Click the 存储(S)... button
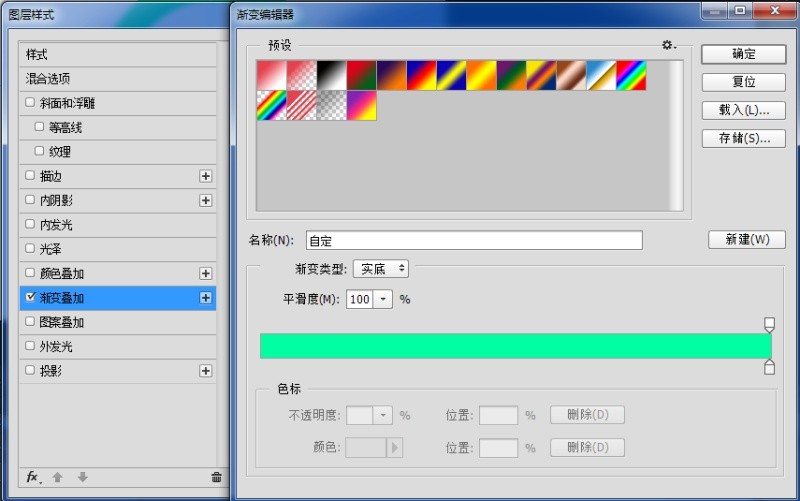The width and height of the screenshot is (800, 501). [x=743, y=138]
